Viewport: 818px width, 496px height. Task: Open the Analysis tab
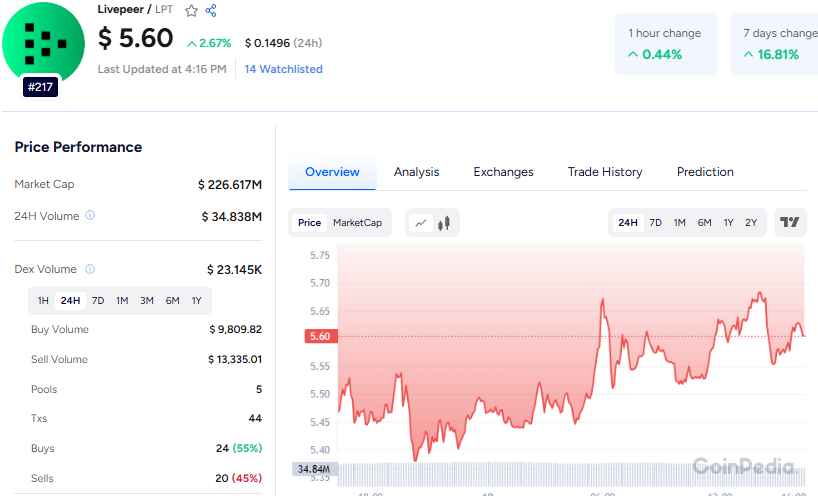pyautogui.click(x=416, y=172)
